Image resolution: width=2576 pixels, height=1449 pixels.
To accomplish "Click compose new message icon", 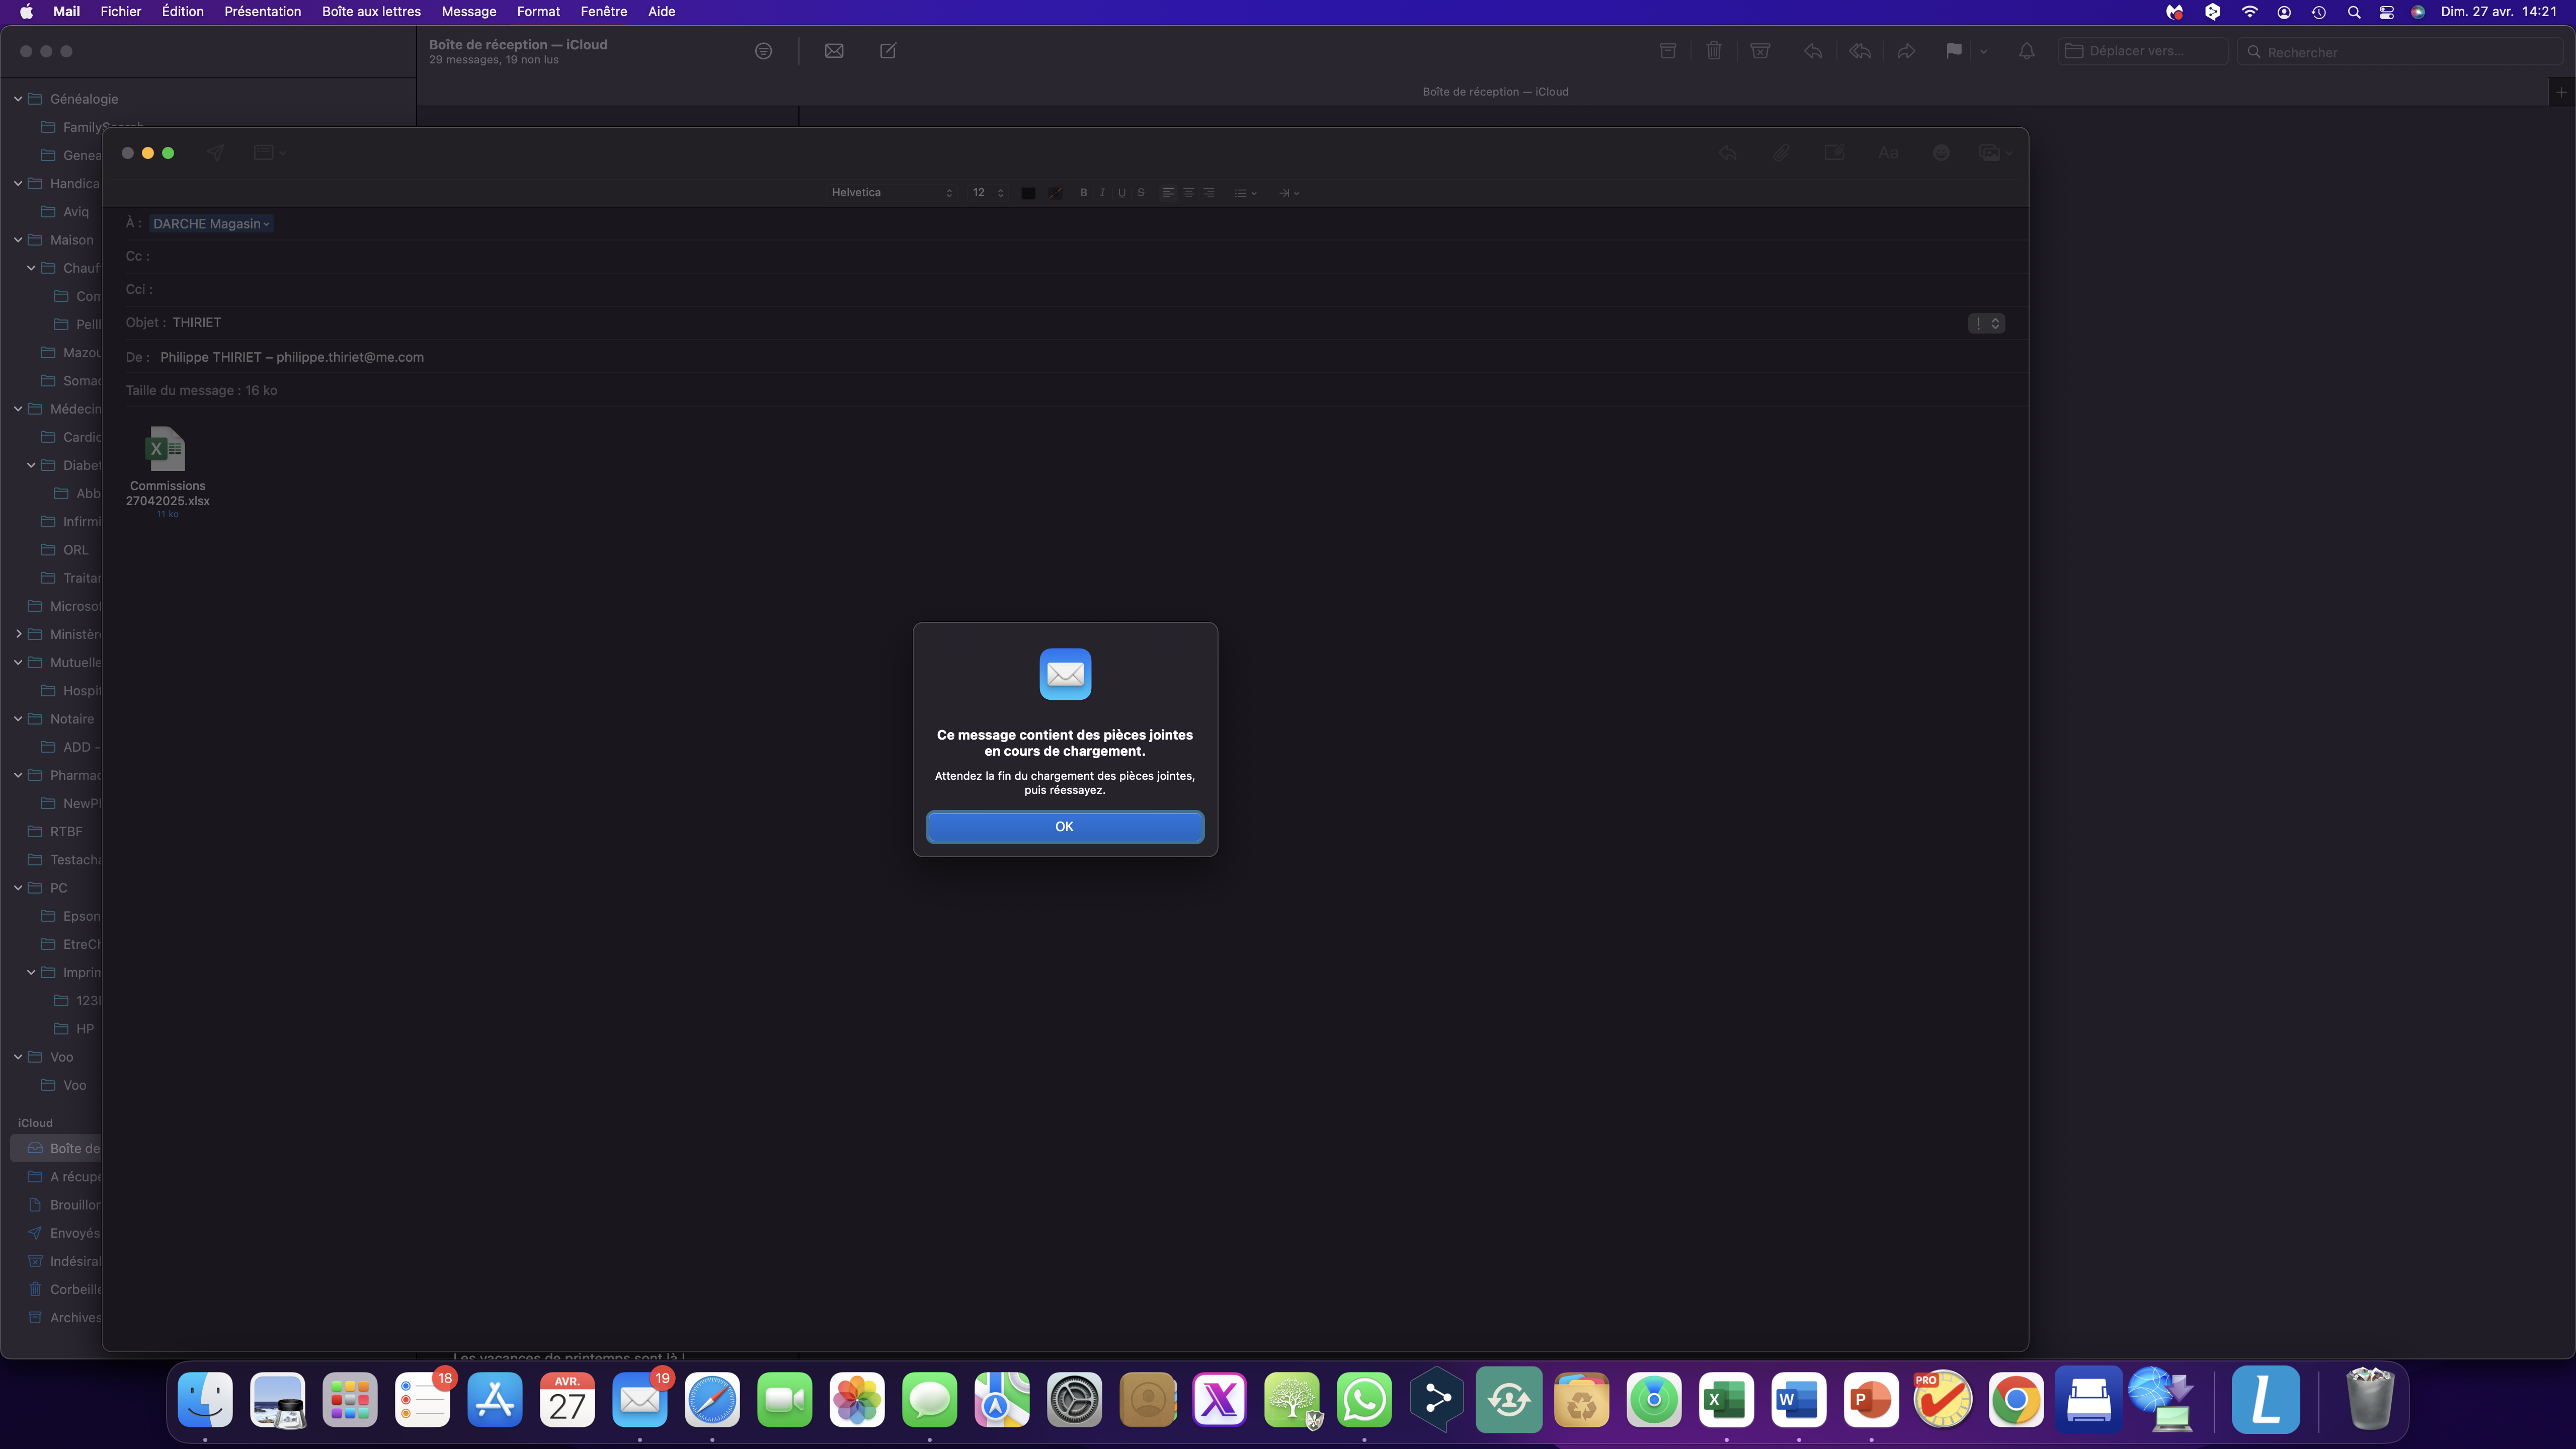I will click(x=888, y=51).
